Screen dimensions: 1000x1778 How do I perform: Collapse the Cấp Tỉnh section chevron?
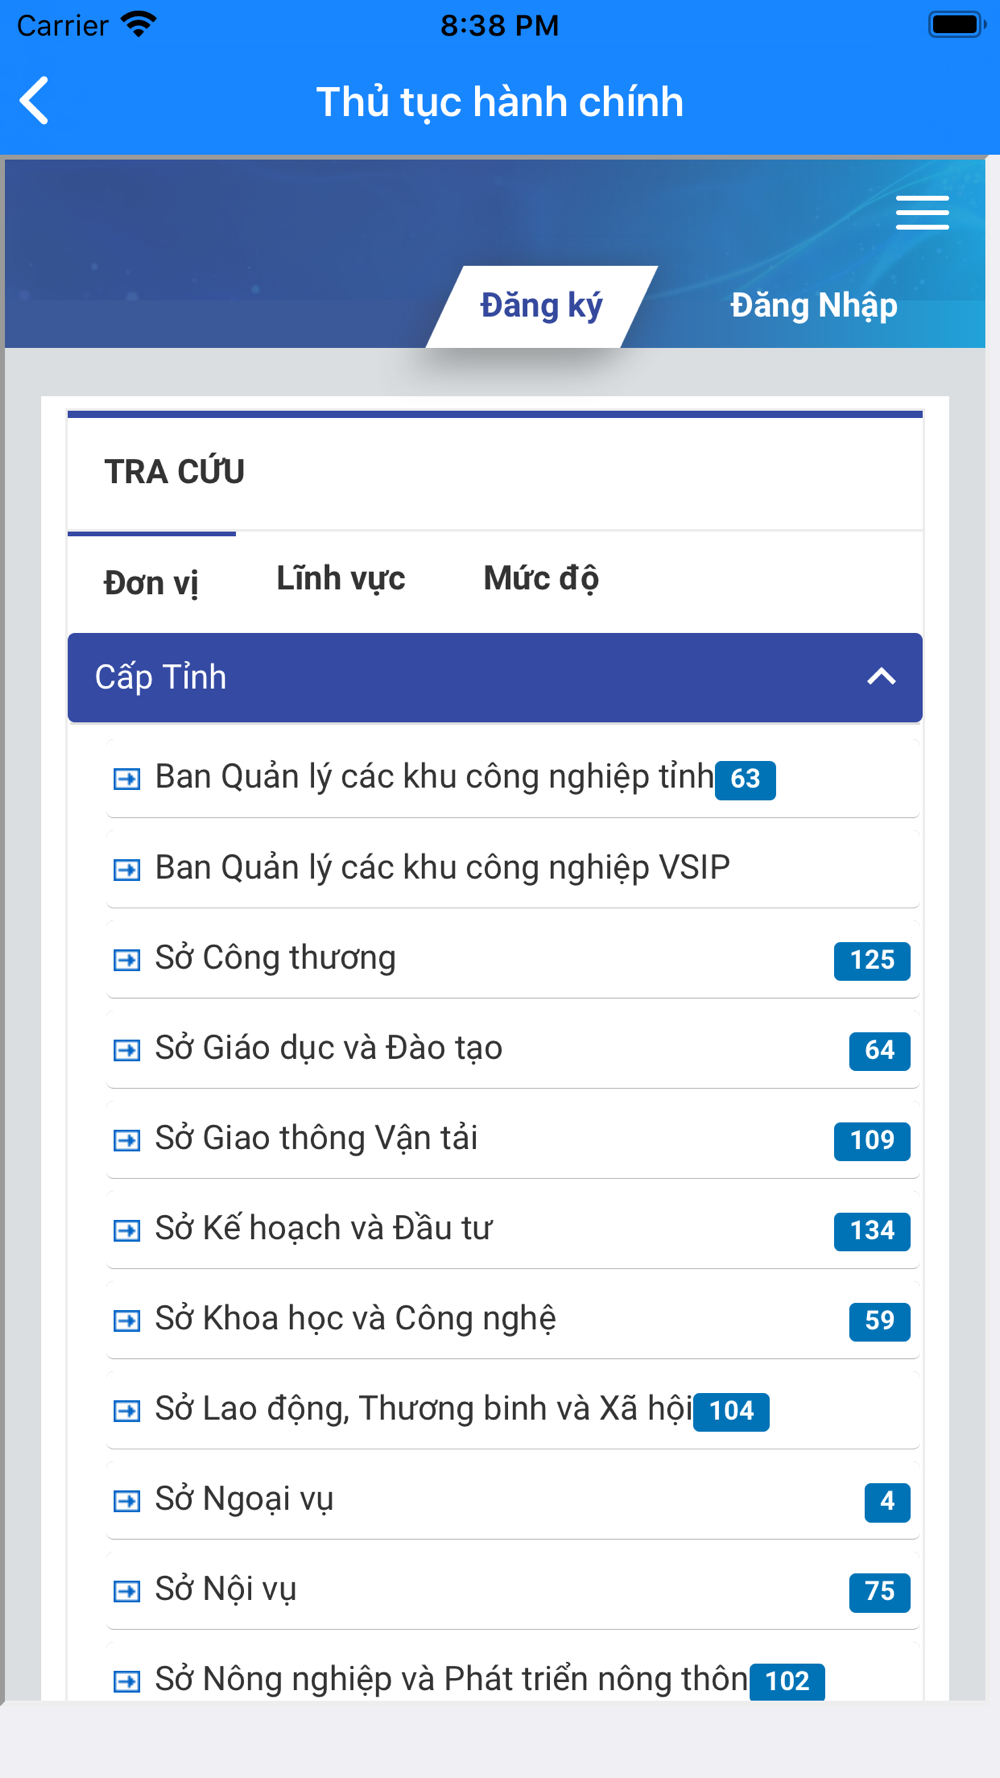881,677
